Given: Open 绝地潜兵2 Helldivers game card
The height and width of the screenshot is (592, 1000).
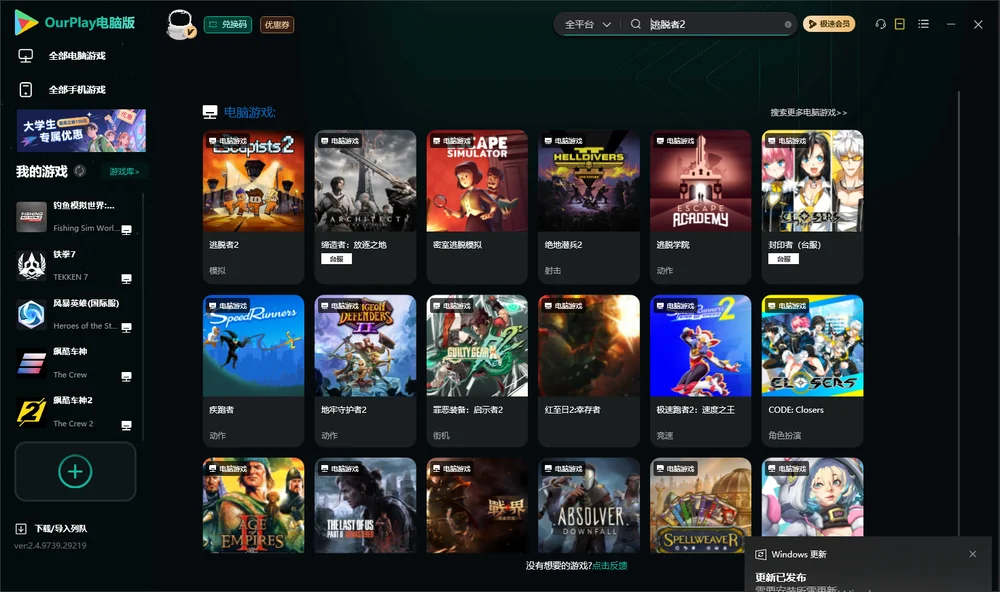Looking at the screenshot, I should pyautogui.click(x=589, y=207).
